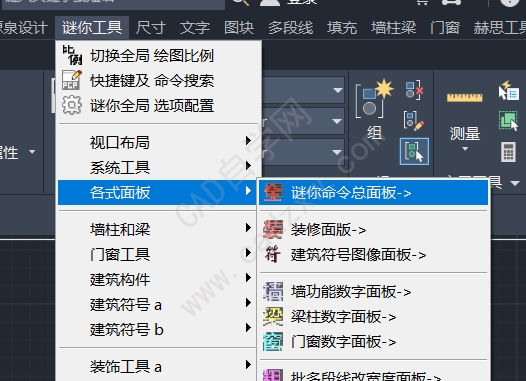Click the magenta polyline width panel icon
Image resolution: width=526 pixels, height=381 pixels.
pos(273,375)
